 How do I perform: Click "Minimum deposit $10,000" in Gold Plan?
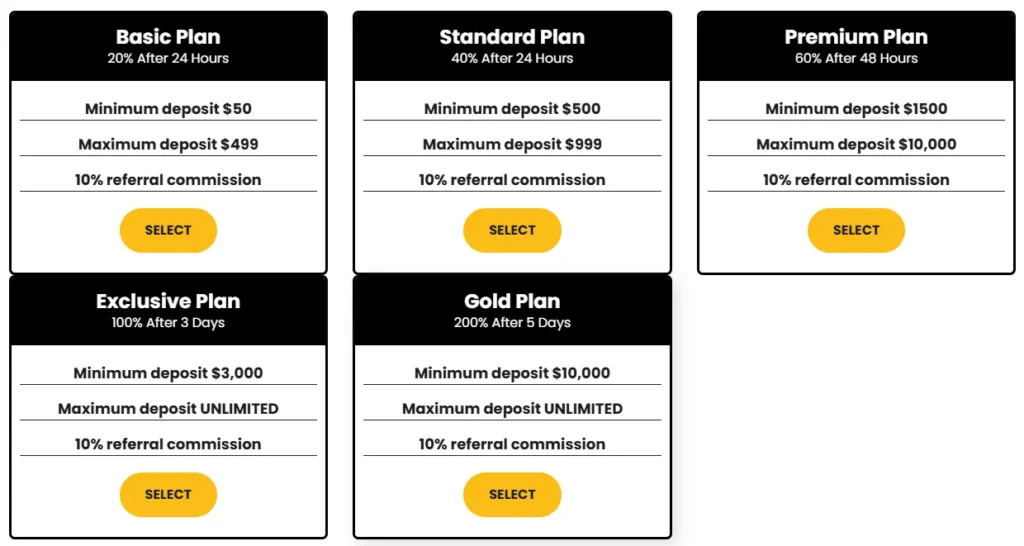(512, 373)
